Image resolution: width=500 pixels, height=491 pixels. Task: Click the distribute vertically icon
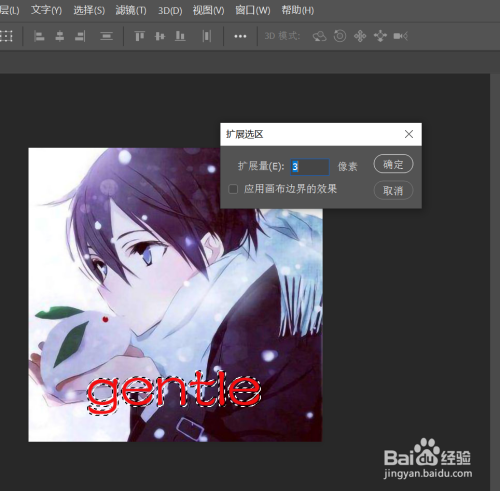click(x=106, y=36)
